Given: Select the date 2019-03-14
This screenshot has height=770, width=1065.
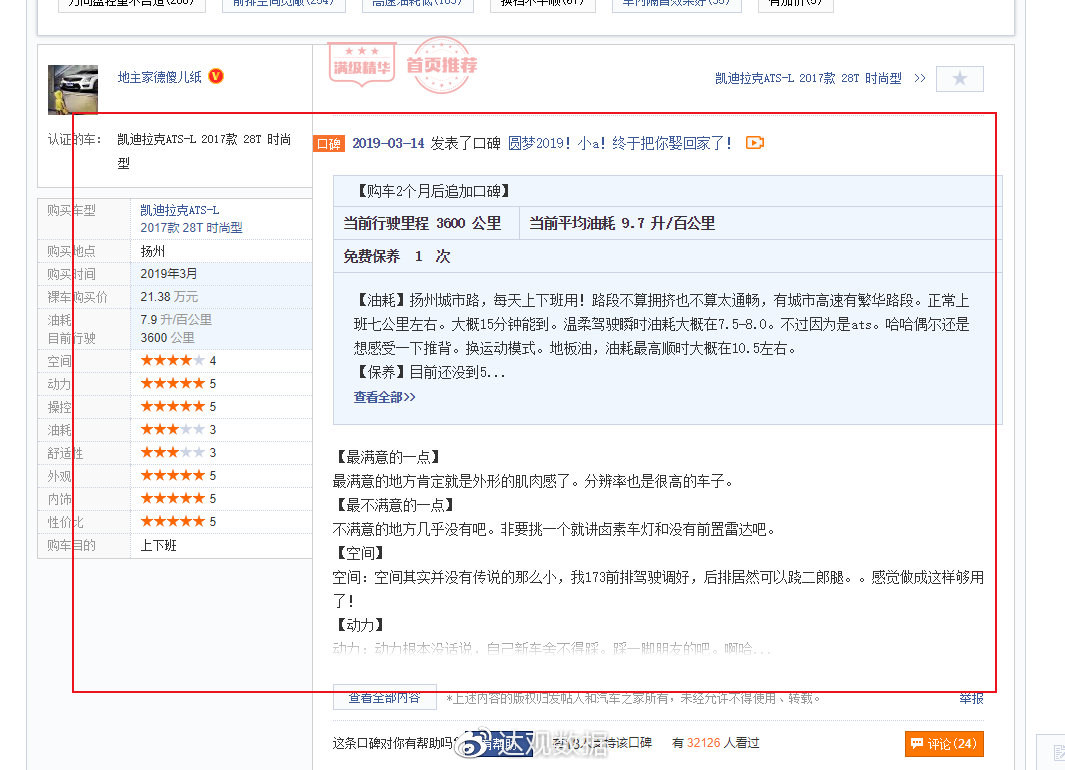Looking at the screenshot, I should 388,143.
